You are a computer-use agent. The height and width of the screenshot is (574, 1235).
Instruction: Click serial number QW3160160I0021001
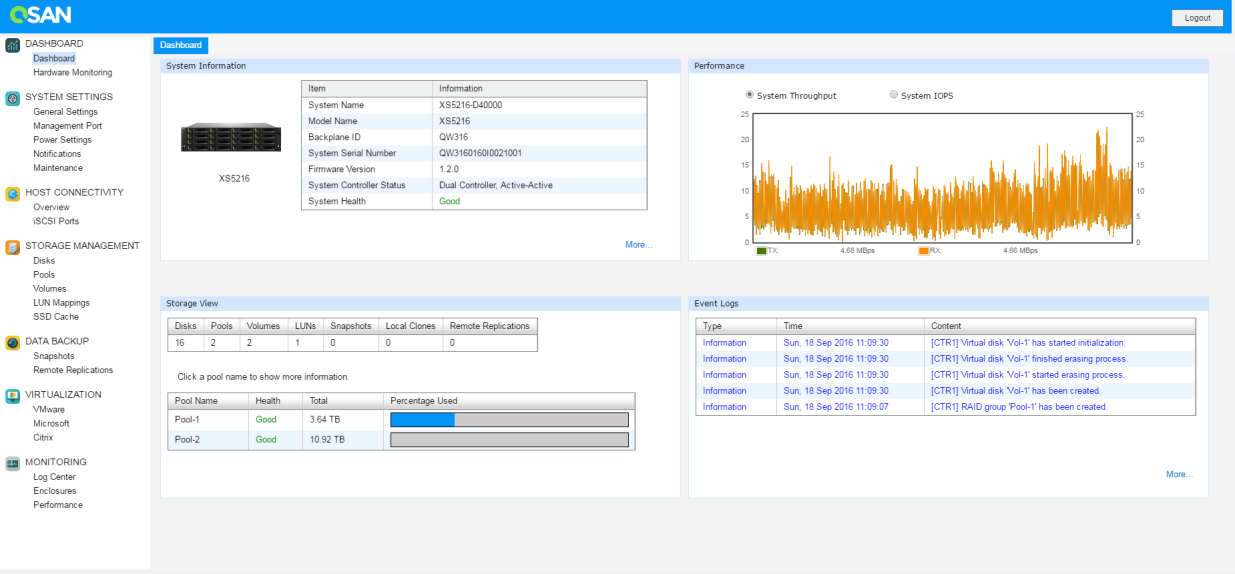(480, 153)
